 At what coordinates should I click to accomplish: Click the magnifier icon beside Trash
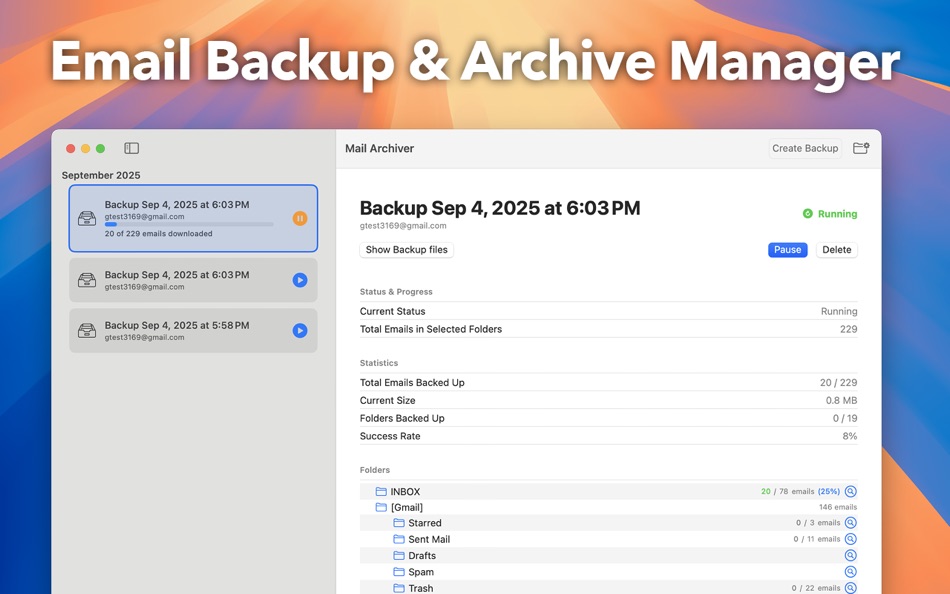[x=851, y=588]
